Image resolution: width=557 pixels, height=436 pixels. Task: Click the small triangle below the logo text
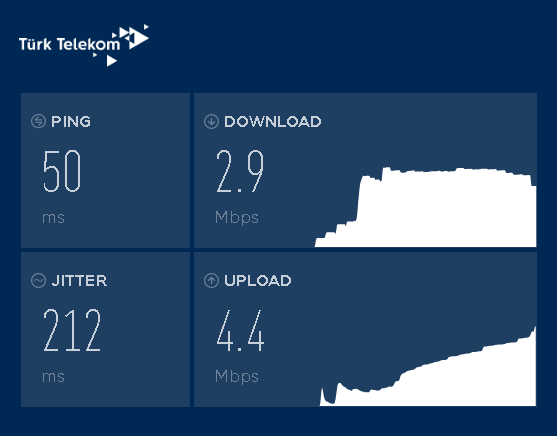point(112,60)
